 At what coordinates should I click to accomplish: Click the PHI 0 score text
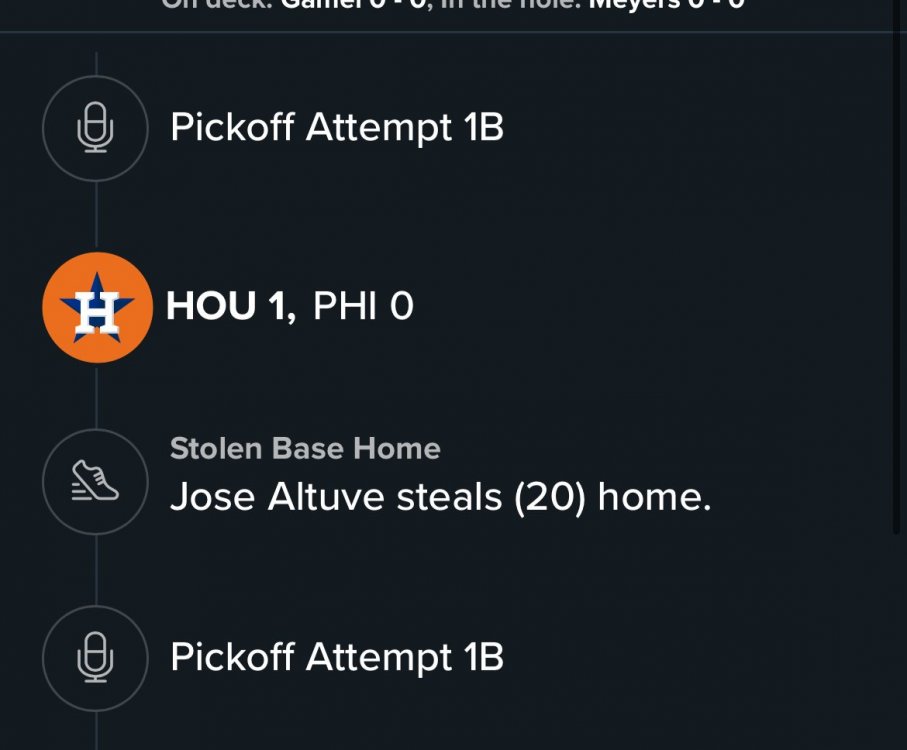[x=363, y=307]
